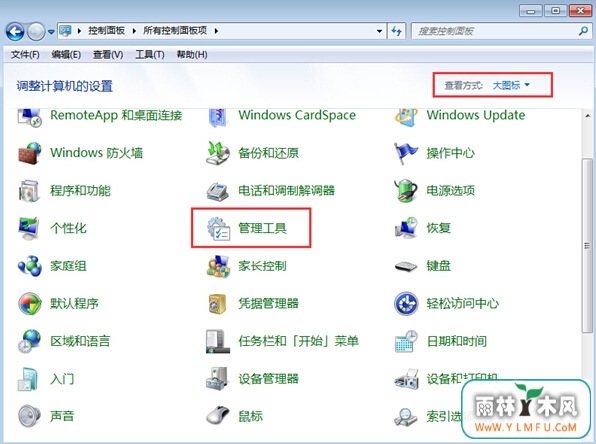Screen dimensions: 596x444
Task: Open the 电源选项 battery icon
Action: click(406, 191)
